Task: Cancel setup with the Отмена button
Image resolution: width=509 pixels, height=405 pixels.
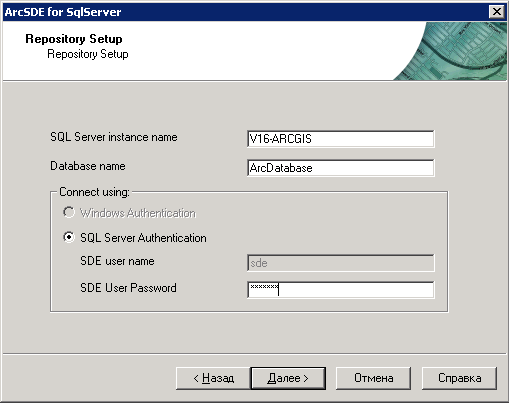Action: pos(373,378)
